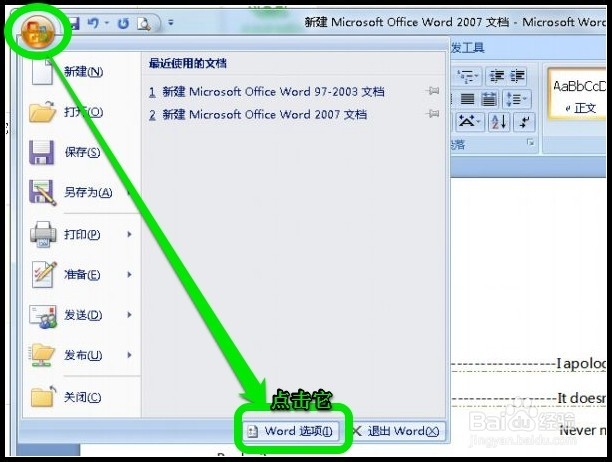Select 保存(S) in the Office menu

pyautogui.click(x=81, y=152)
